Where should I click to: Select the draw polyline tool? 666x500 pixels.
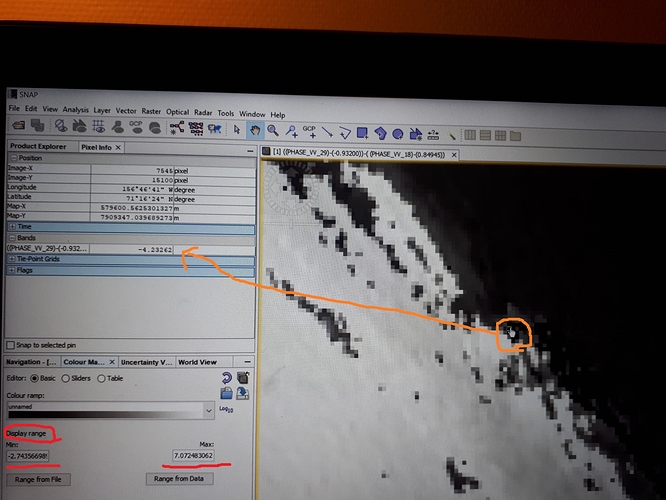[x=345, y=133]
